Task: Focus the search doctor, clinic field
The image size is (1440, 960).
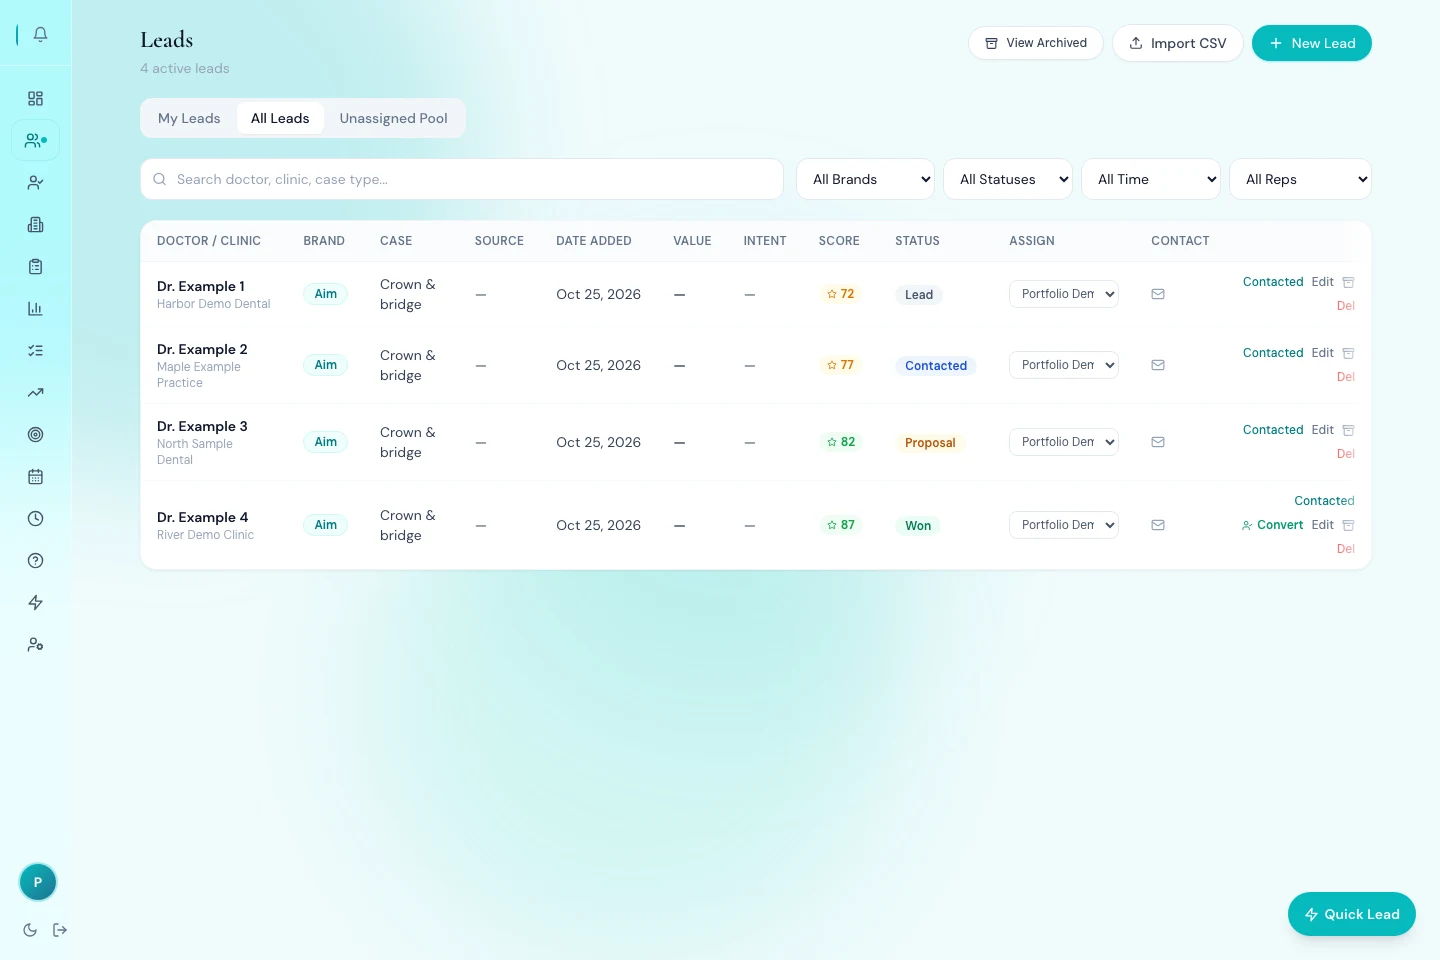Action: click(462, 179)
